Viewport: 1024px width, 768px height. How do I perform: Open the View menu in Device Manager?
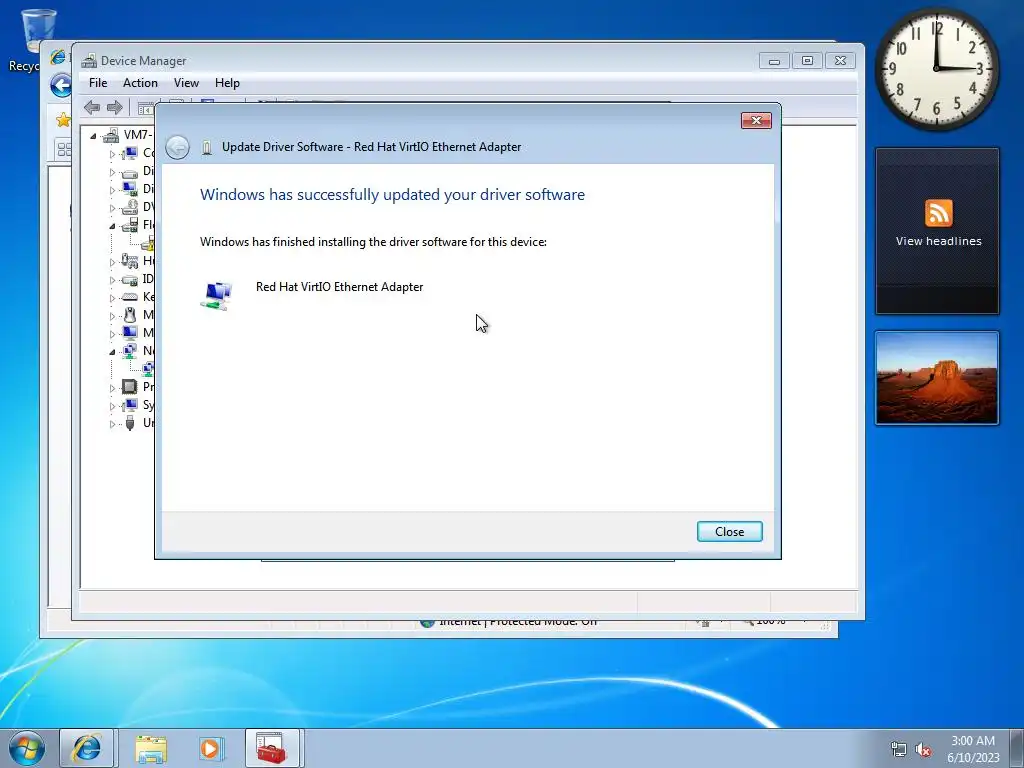coord(186,83)
